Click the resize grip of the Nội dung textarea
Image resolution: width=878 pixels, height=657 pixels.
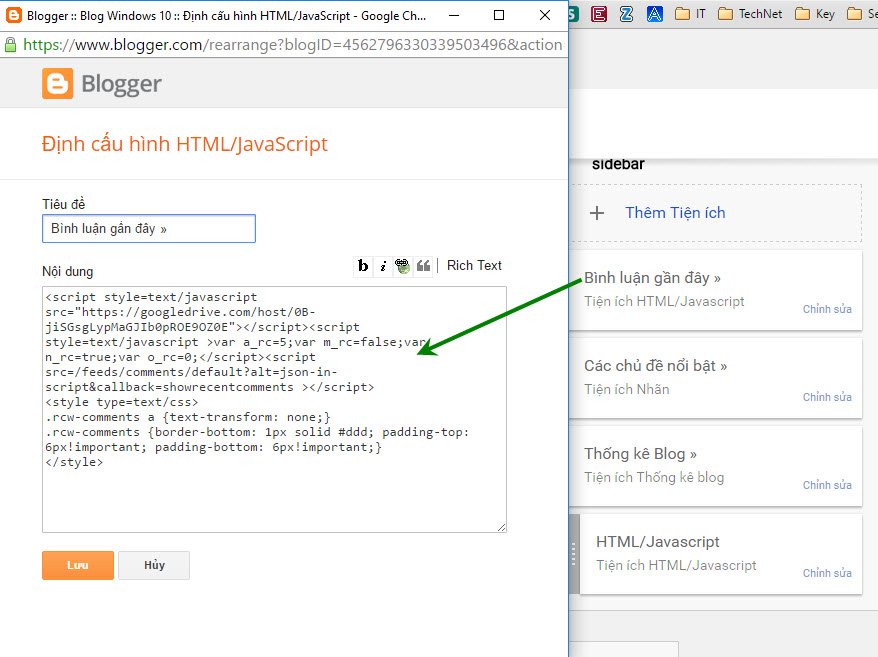coord(501,527)
